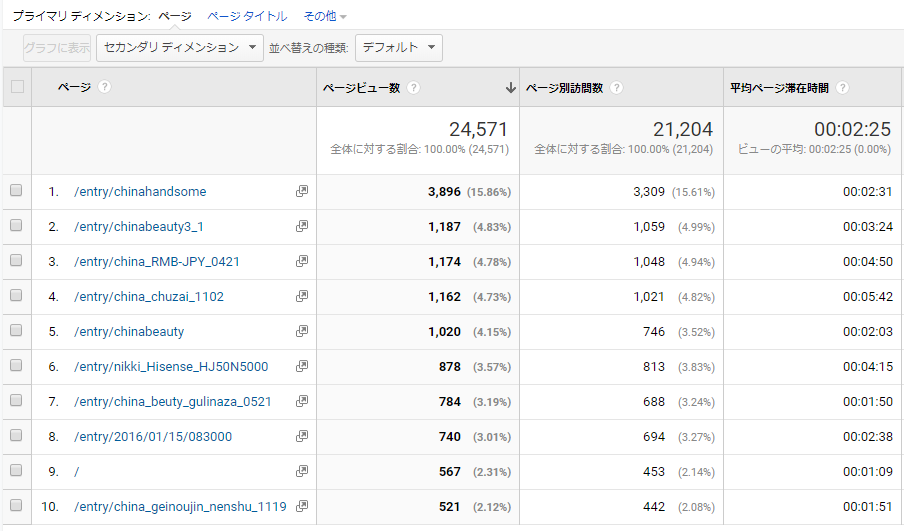This screenshot has height=531, width=904.
Task: Click total unique visits value 21,204
Action: 683,129
